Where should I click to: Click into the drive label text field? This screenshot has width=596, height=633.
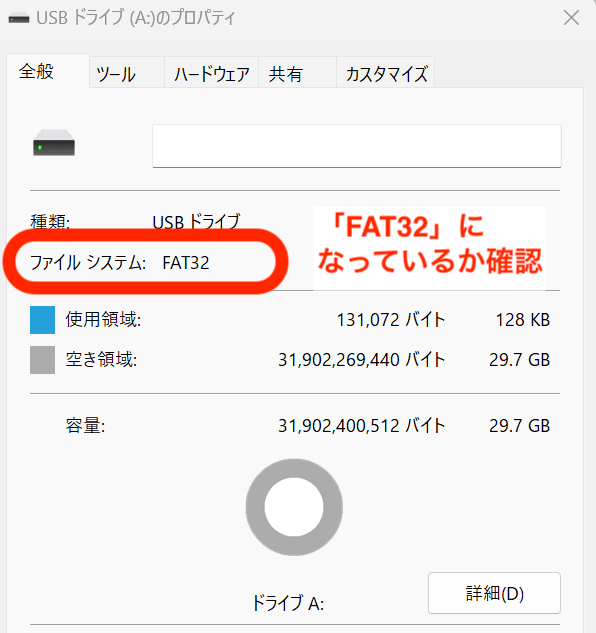click(357, 146)
